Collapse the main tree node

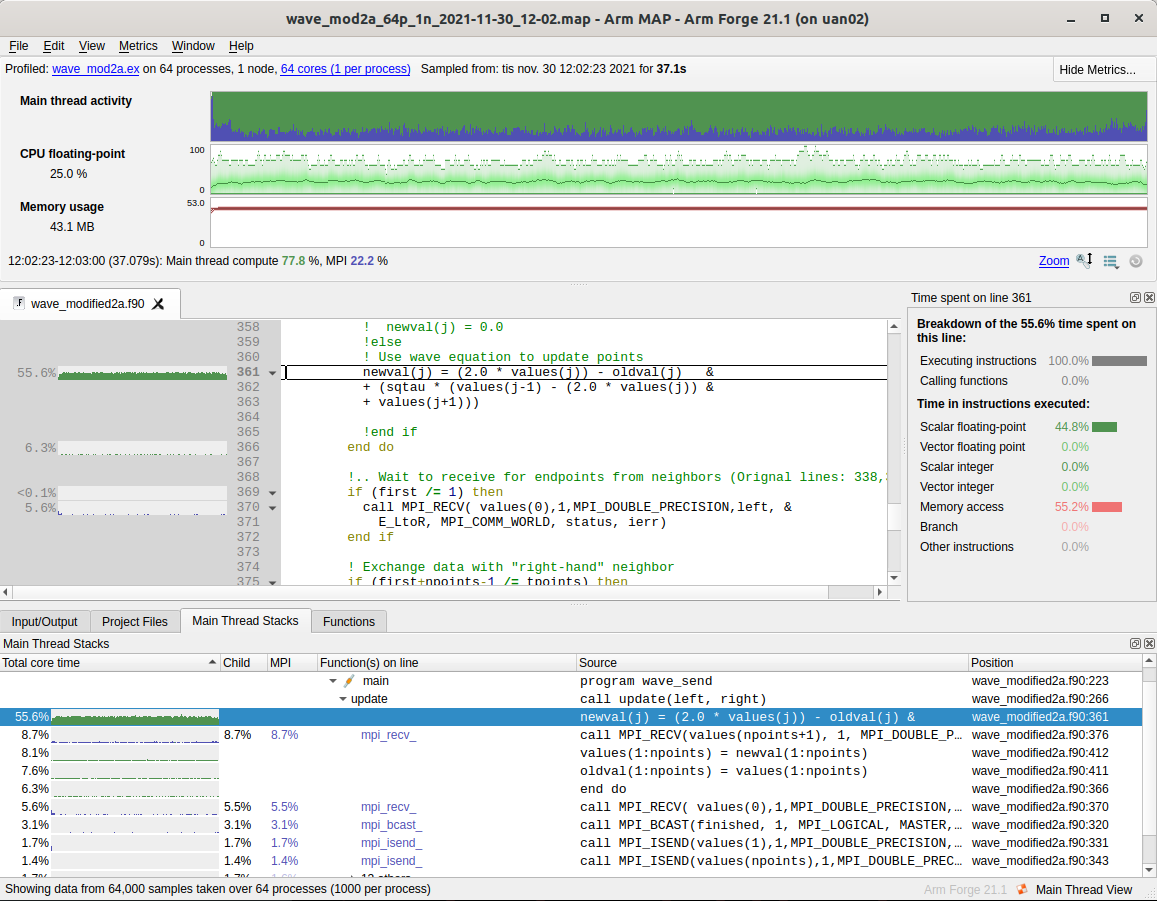(x=334, y=681)
